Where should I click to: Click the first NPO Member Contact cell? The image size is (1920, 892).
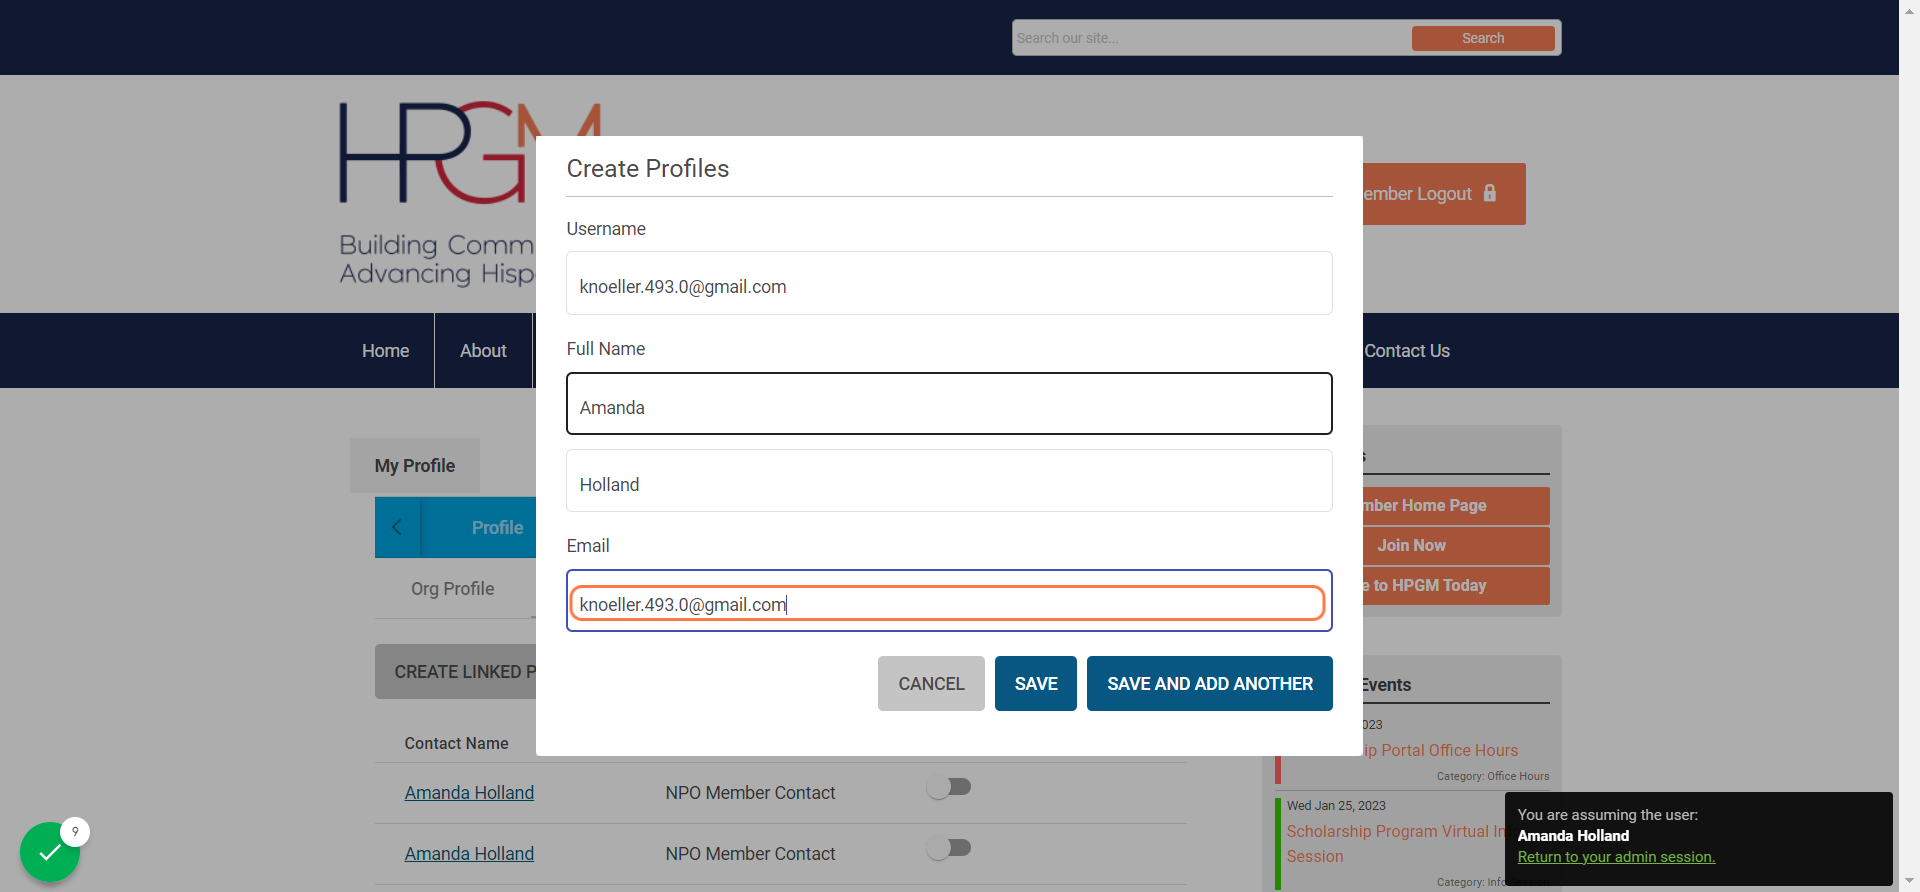(750, 793)
